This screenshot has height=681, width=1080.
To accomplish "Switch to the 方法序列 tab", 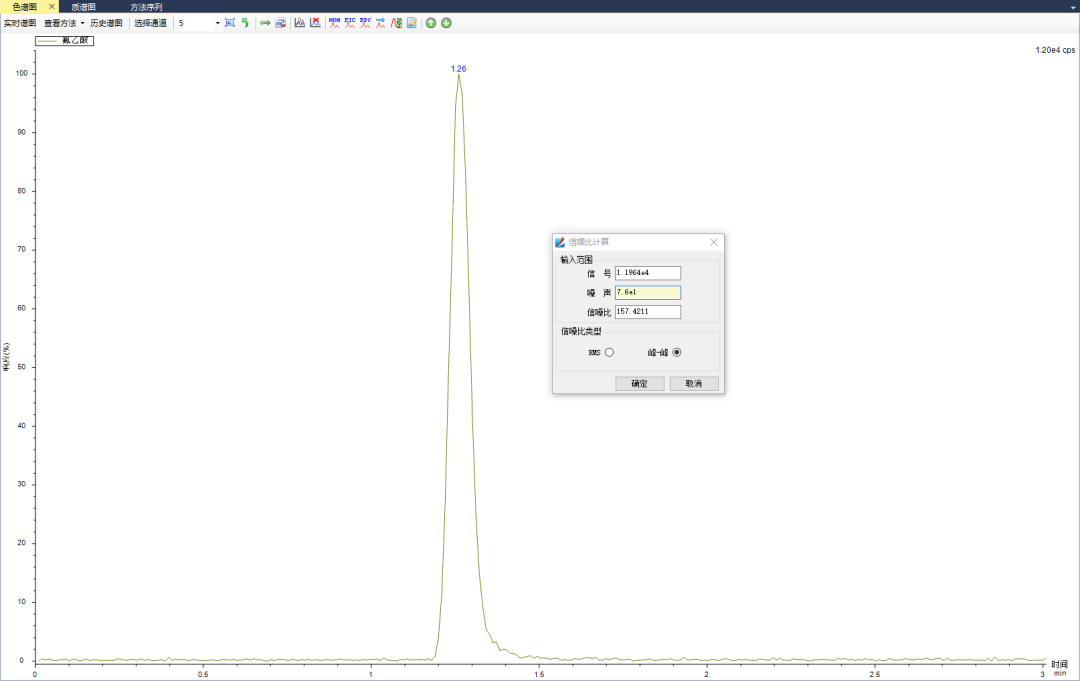I will pos(146,6).
